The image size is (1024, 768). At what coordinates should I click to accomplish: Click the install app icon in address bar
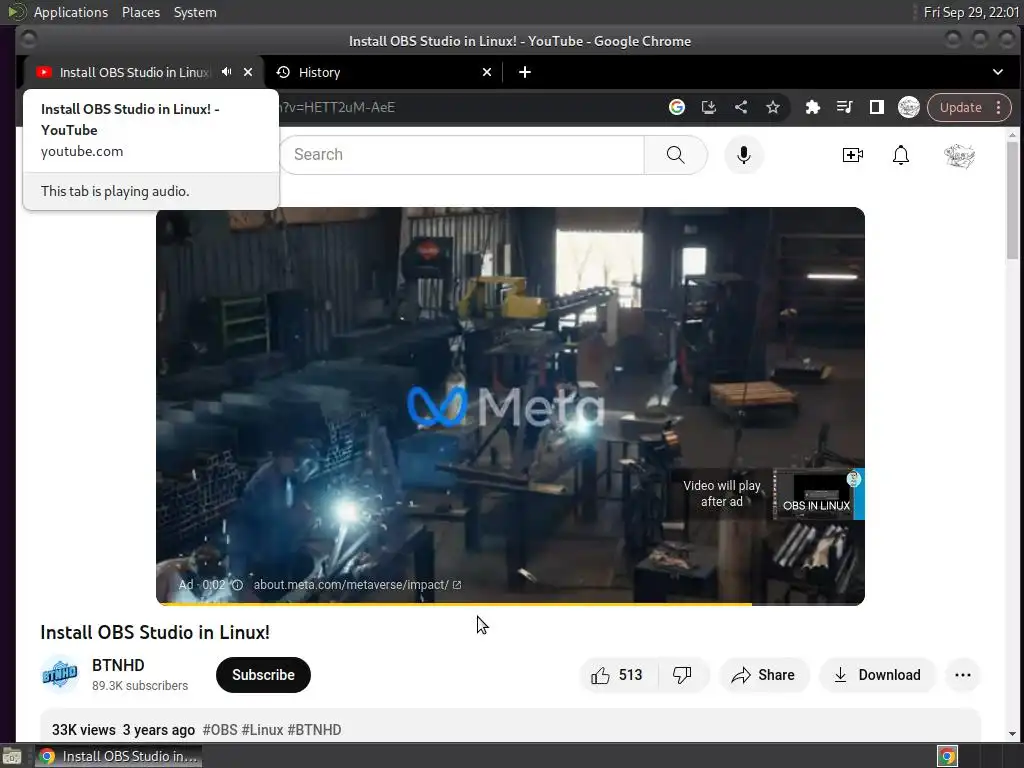(x=709, y=107)
